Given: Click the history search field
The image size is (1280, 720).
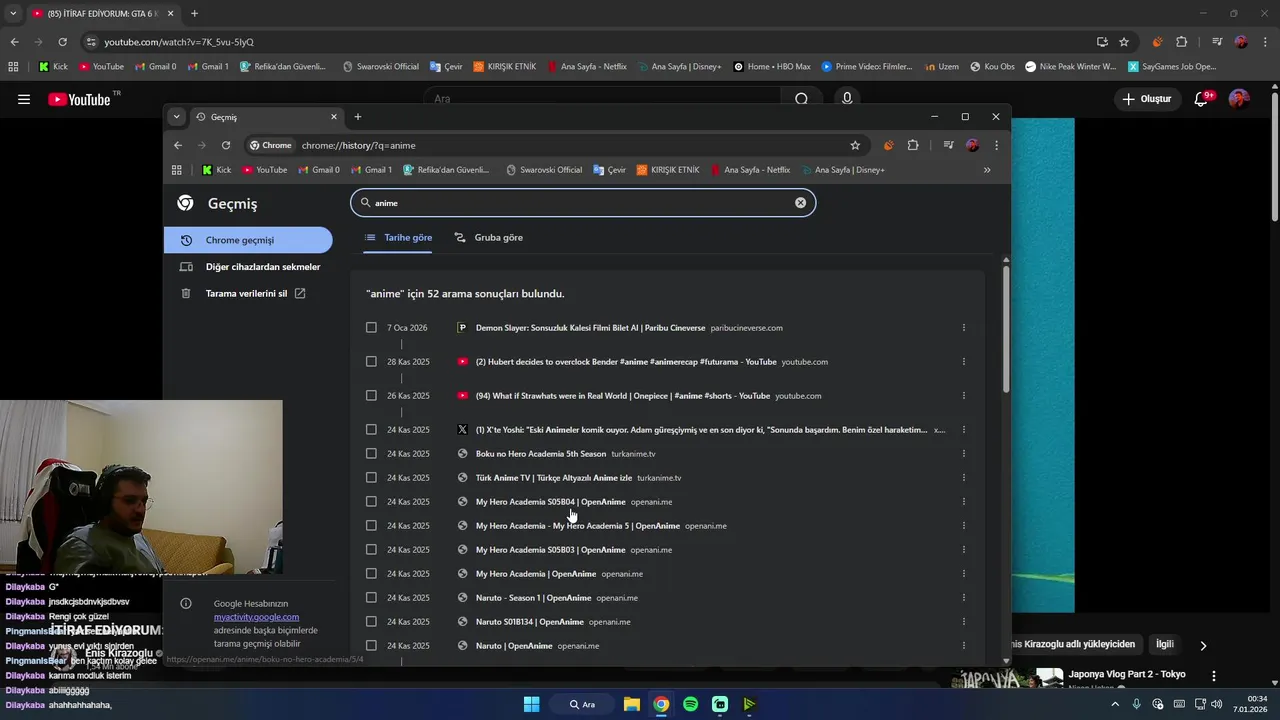Looking at the screenshot, I should (x=583, y=203).
